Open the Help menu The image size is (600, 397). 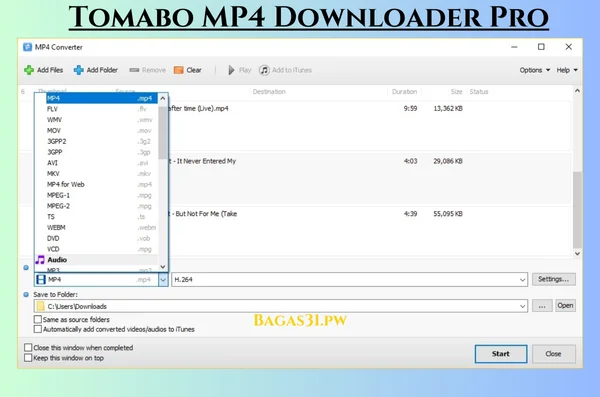click(x=567, y=70)
